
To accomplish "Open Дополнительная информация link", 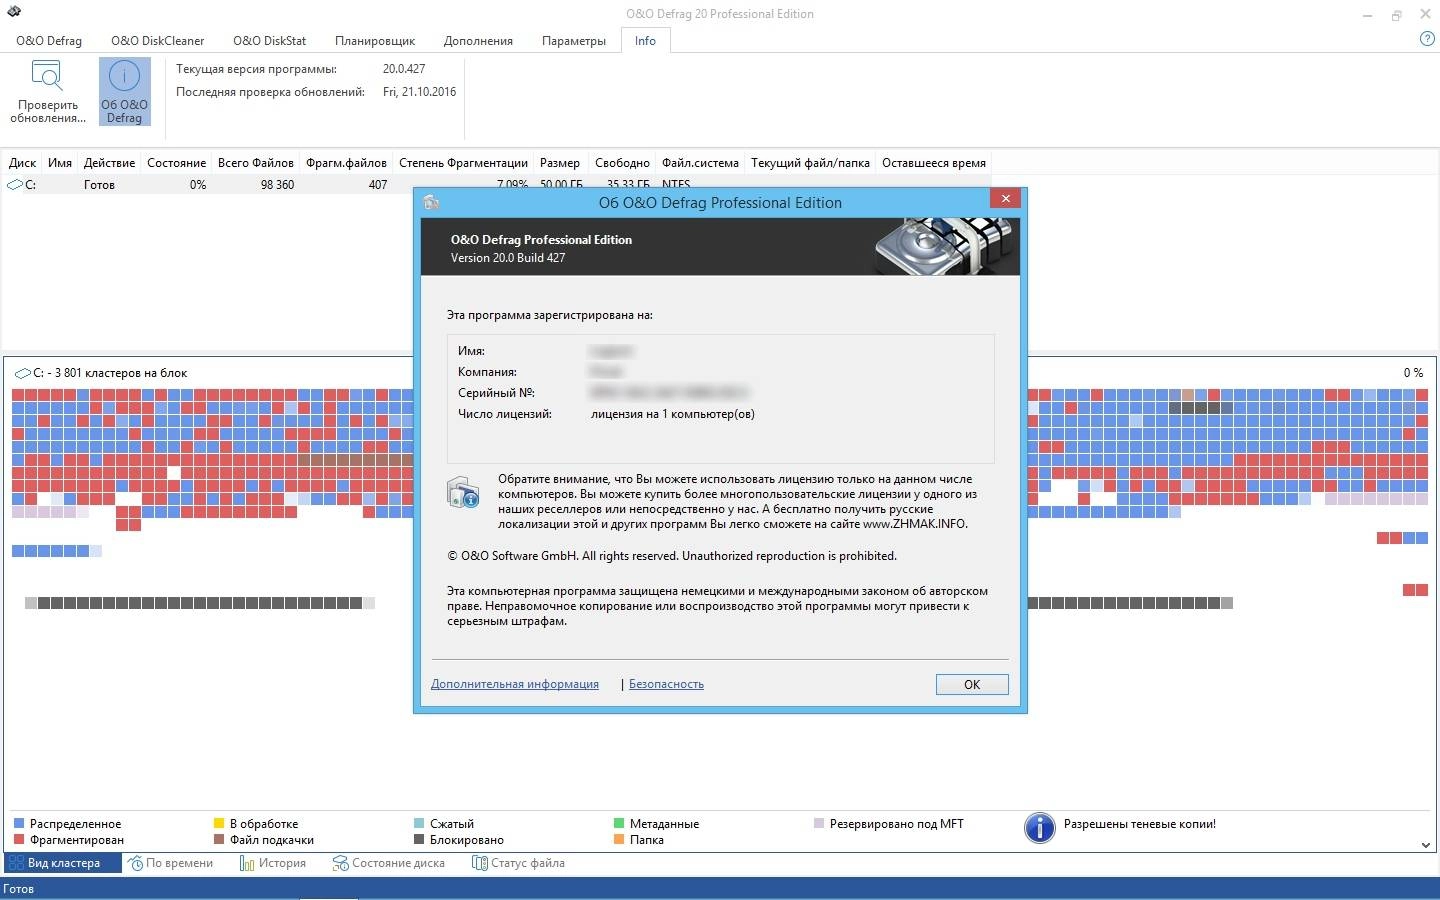I will (x=515, y=684).
